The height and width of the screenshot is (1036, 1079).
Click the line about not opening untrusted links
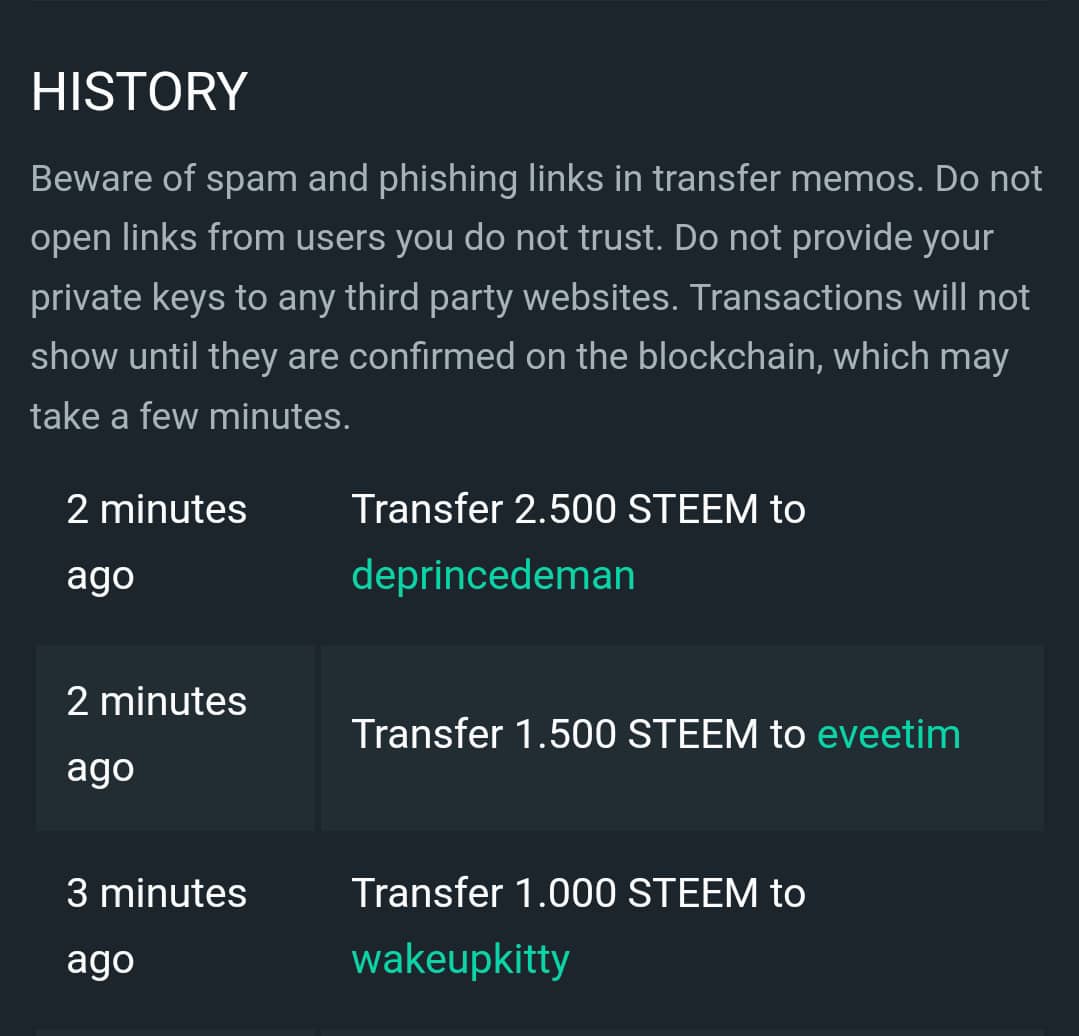512,238
